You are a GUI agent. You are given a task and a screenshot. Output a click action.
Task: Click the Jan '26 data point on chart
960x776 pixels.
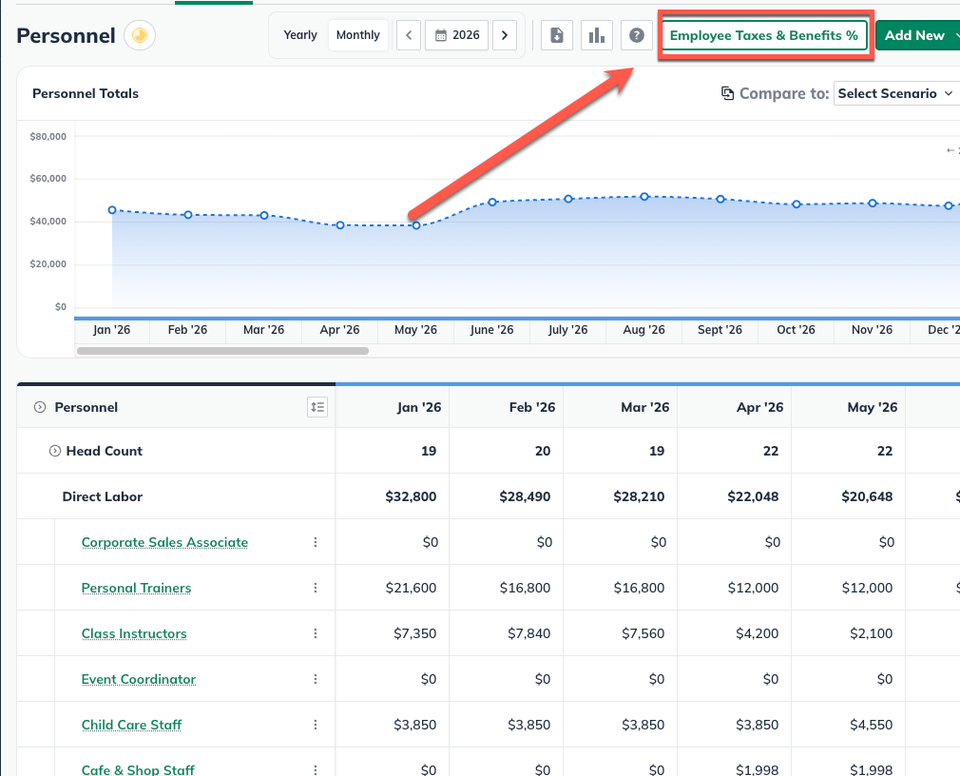[112, 210]
